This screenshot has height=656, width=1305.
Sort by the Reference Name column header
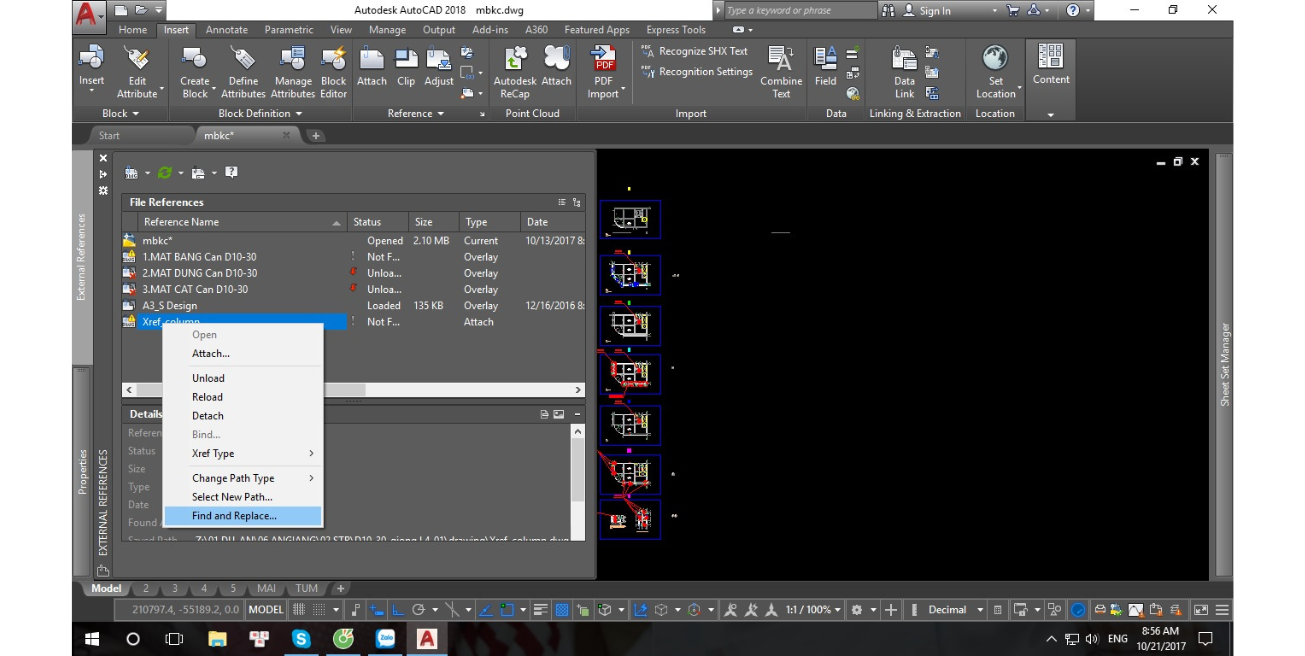[242, 222]
